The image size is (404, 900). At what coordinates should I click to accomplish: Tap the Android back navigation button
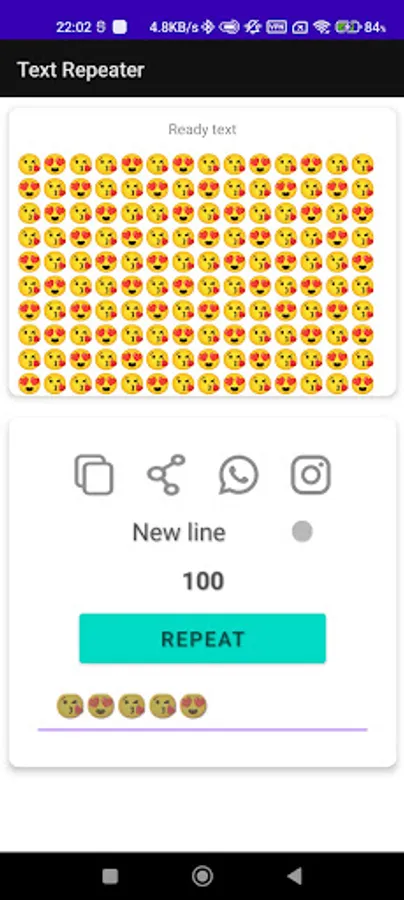(x=294, y=876)
